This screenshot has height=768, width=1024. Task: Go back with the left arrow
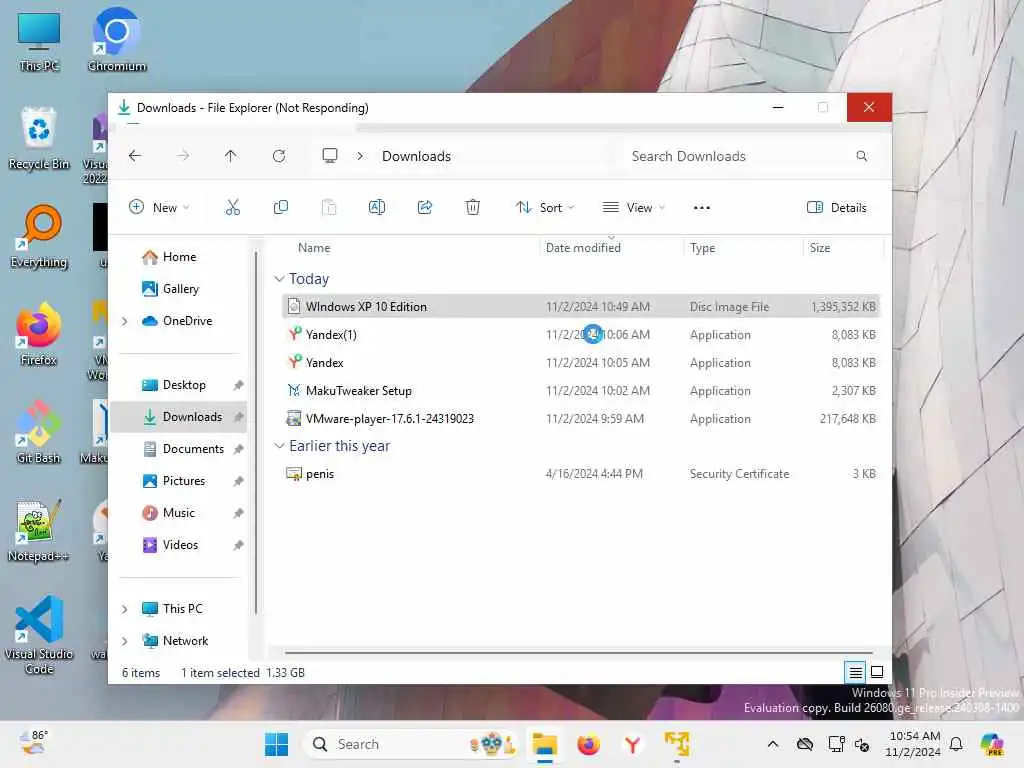pos(135,156)
